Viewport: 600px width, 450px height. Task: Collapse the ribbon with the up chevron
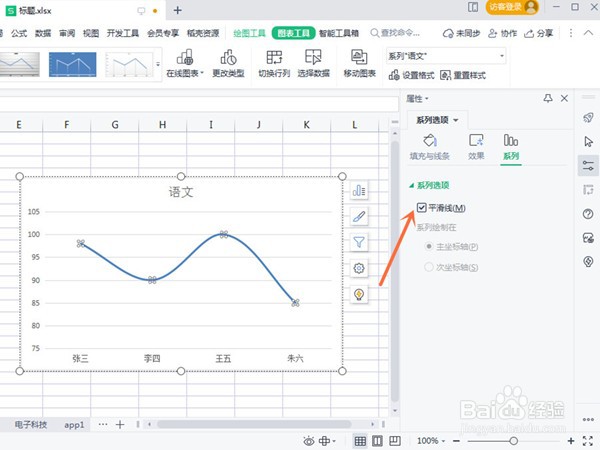click(x=588, y=33)
